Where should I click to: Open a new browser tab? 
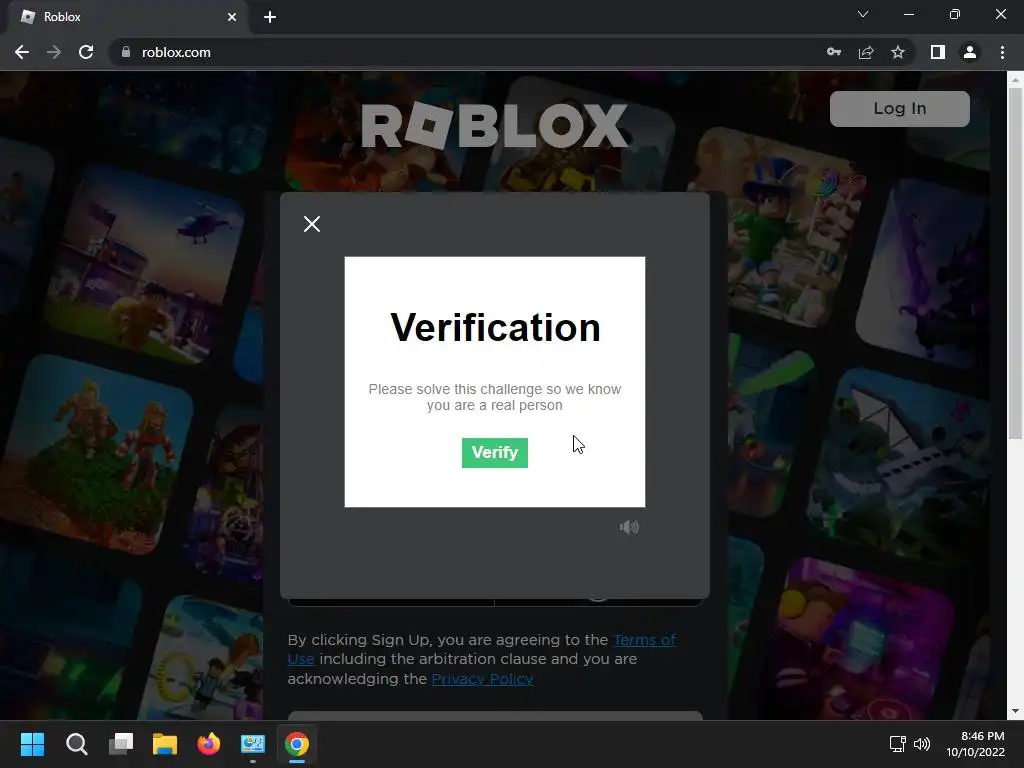(x=270, y=17)
